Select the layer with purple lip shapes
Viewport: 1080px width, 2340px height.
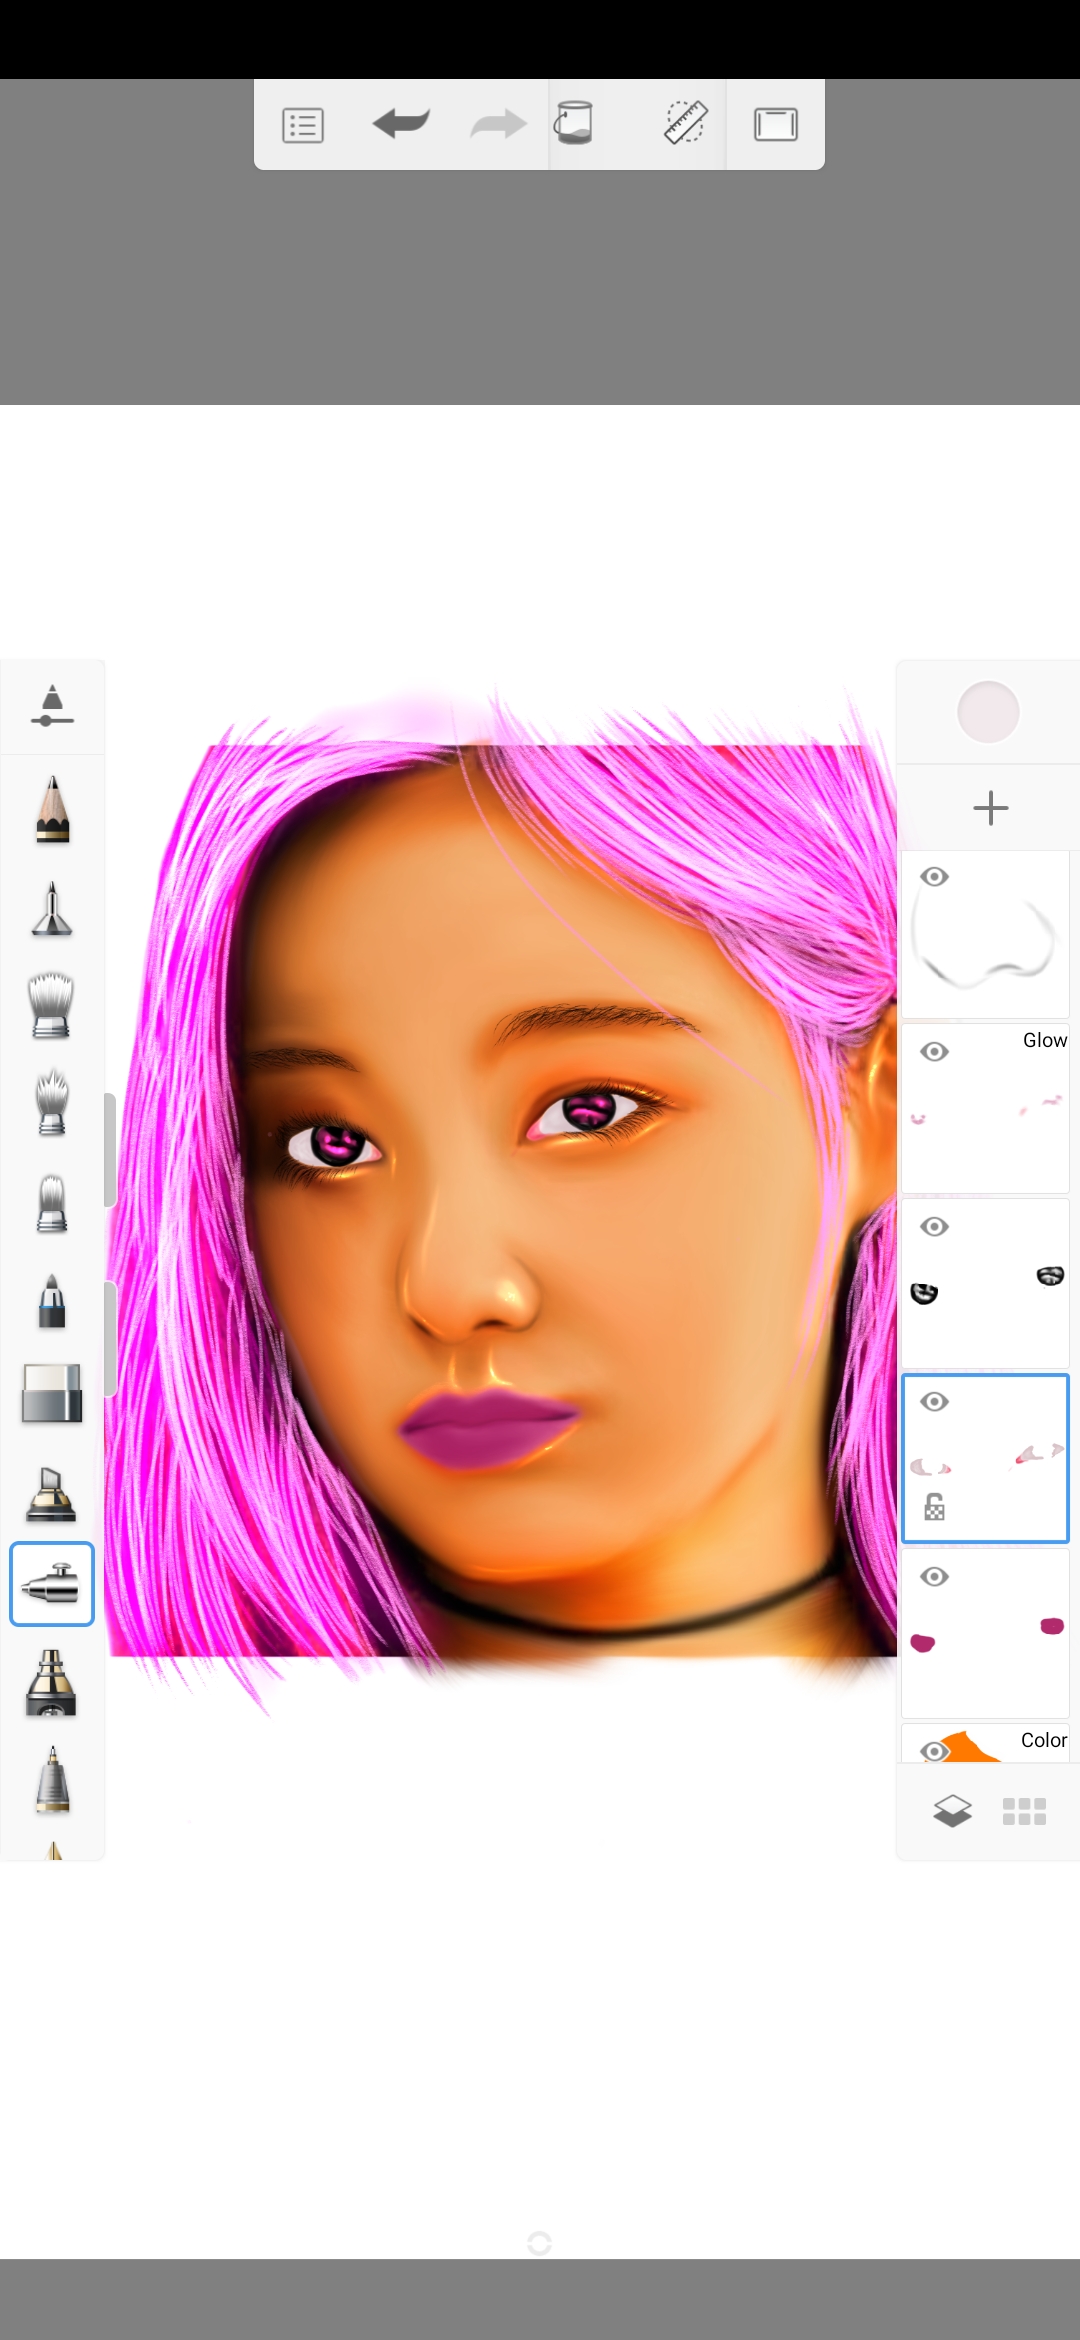click(x=986, y=1634)
